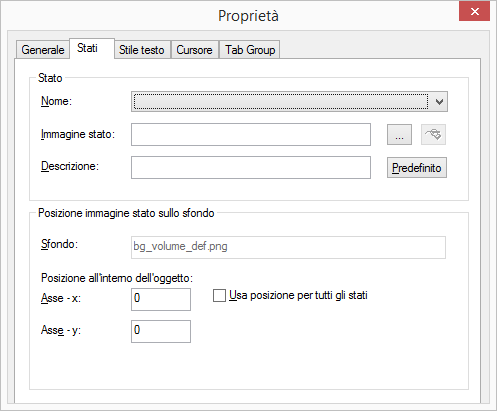Click the Descrizione label
The width and height of the screenshot is (497, 411).
click(x=70, y=166)
